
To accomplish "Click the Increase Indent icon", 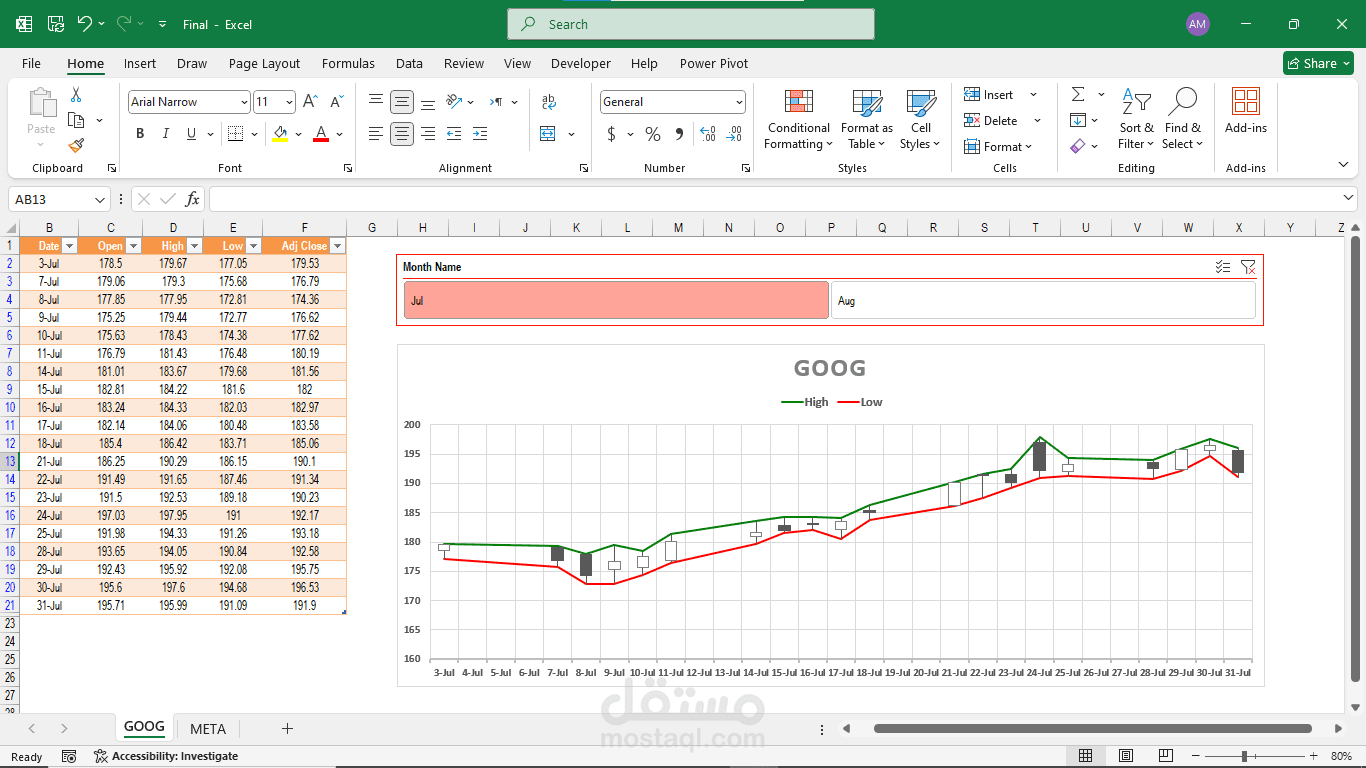I will [x=480, y=133].
